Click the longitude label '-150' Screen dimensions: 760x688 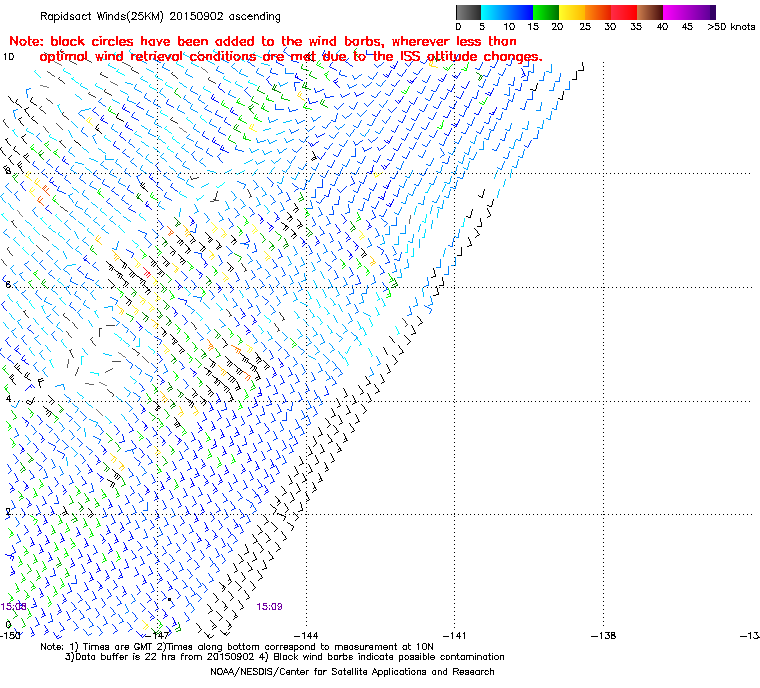coord(11,635)
